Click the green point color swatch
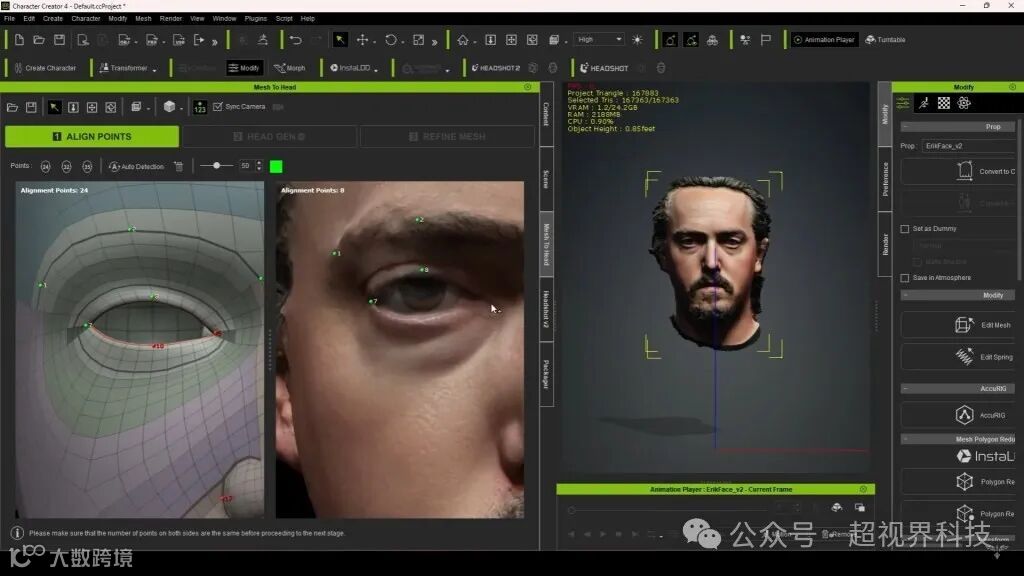 tap(276, 167)
